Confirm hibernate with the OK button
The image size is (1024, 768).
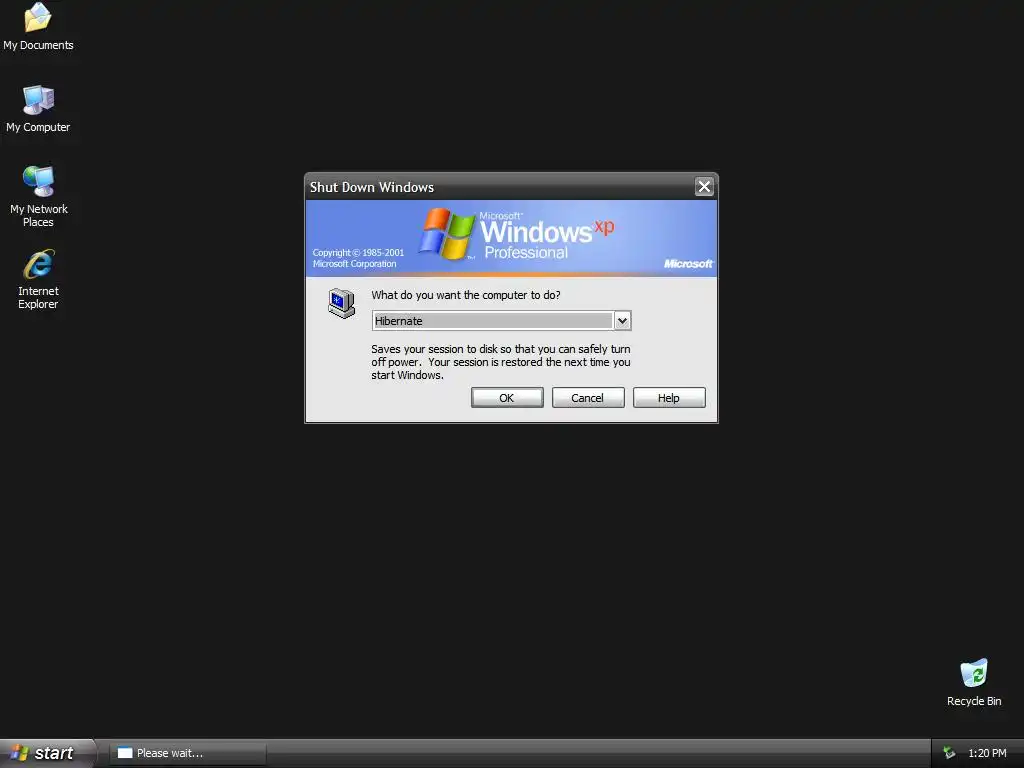[507, 398]
